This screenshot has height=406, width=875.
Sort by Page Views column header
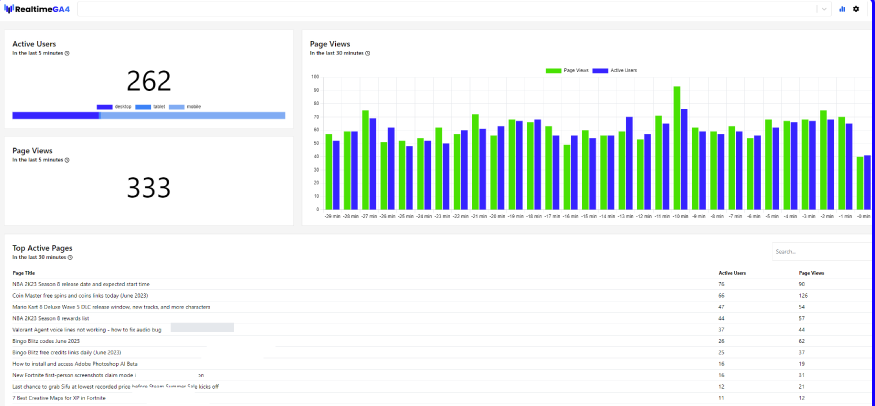tap(811, 273)
